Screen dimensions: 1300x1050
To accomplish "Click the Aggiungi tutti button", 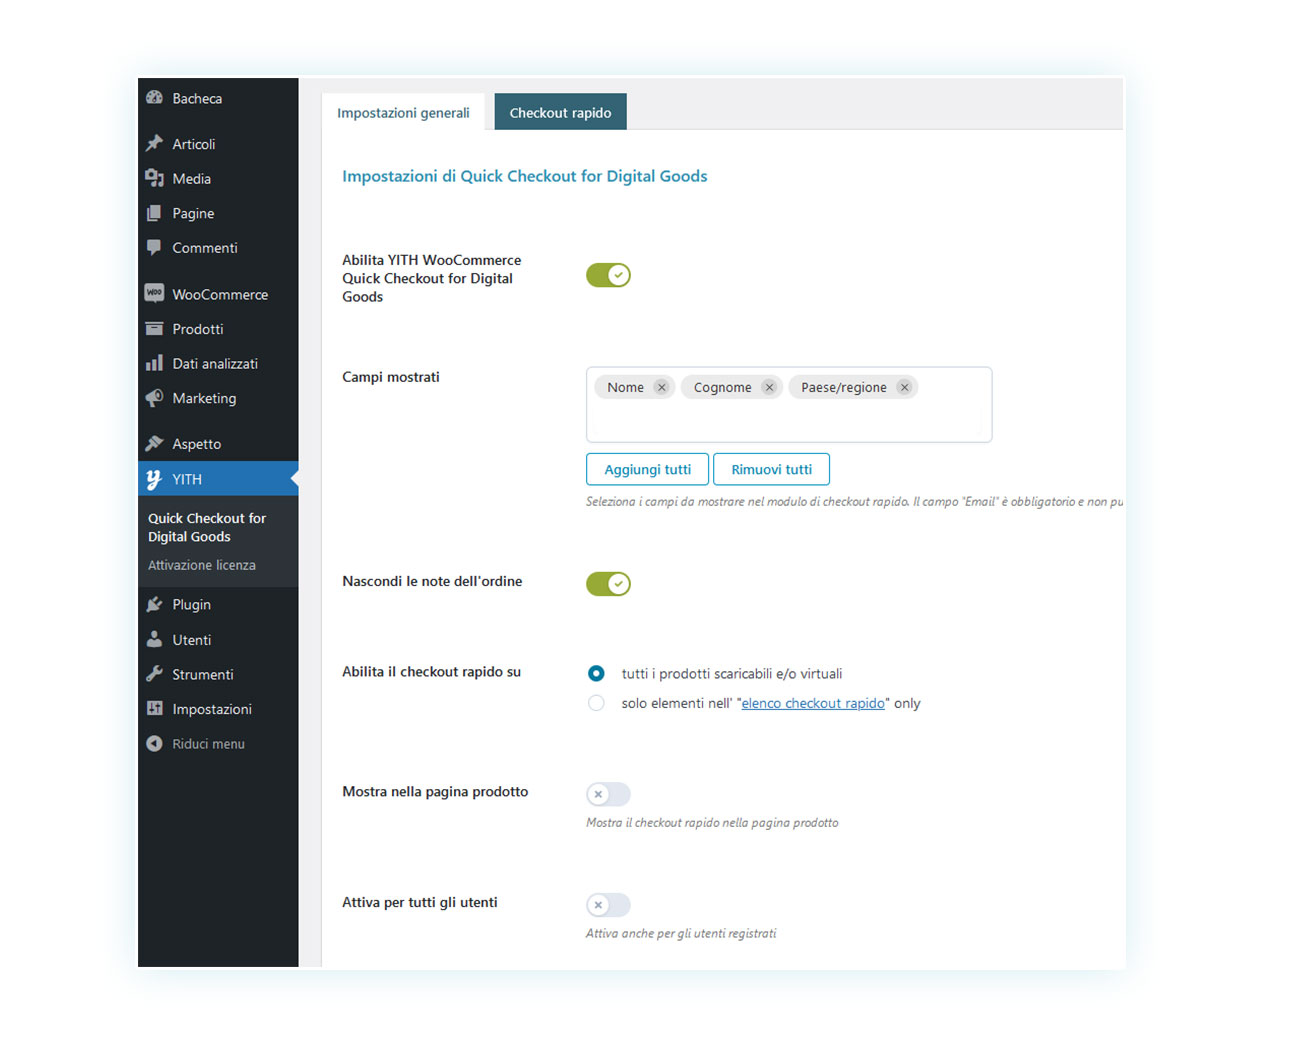I will coord(647,469).
